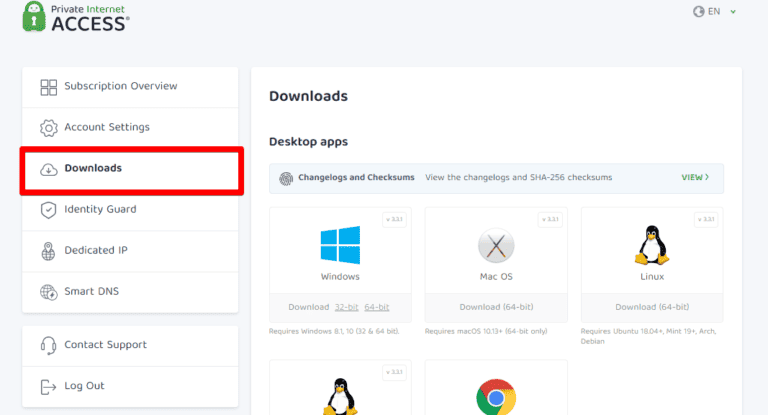View the changelogs and checksums

(695, 178)
